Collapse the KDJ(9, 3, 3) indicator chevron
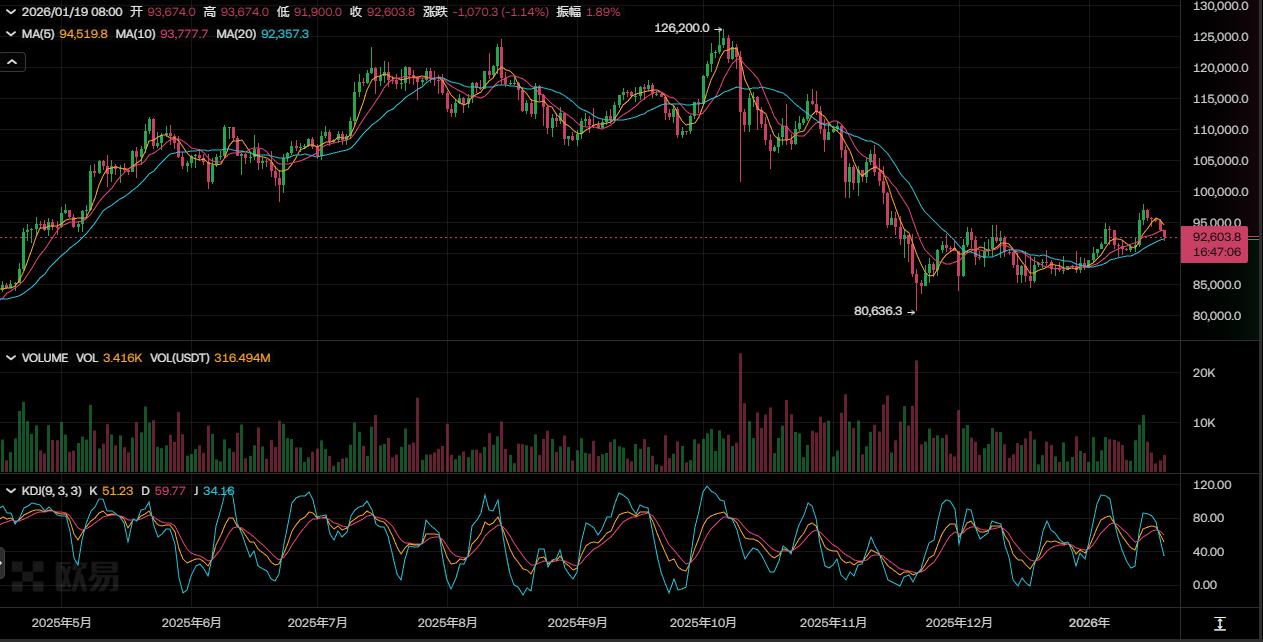The image size is (1263, 642). (x=11, y=491)
